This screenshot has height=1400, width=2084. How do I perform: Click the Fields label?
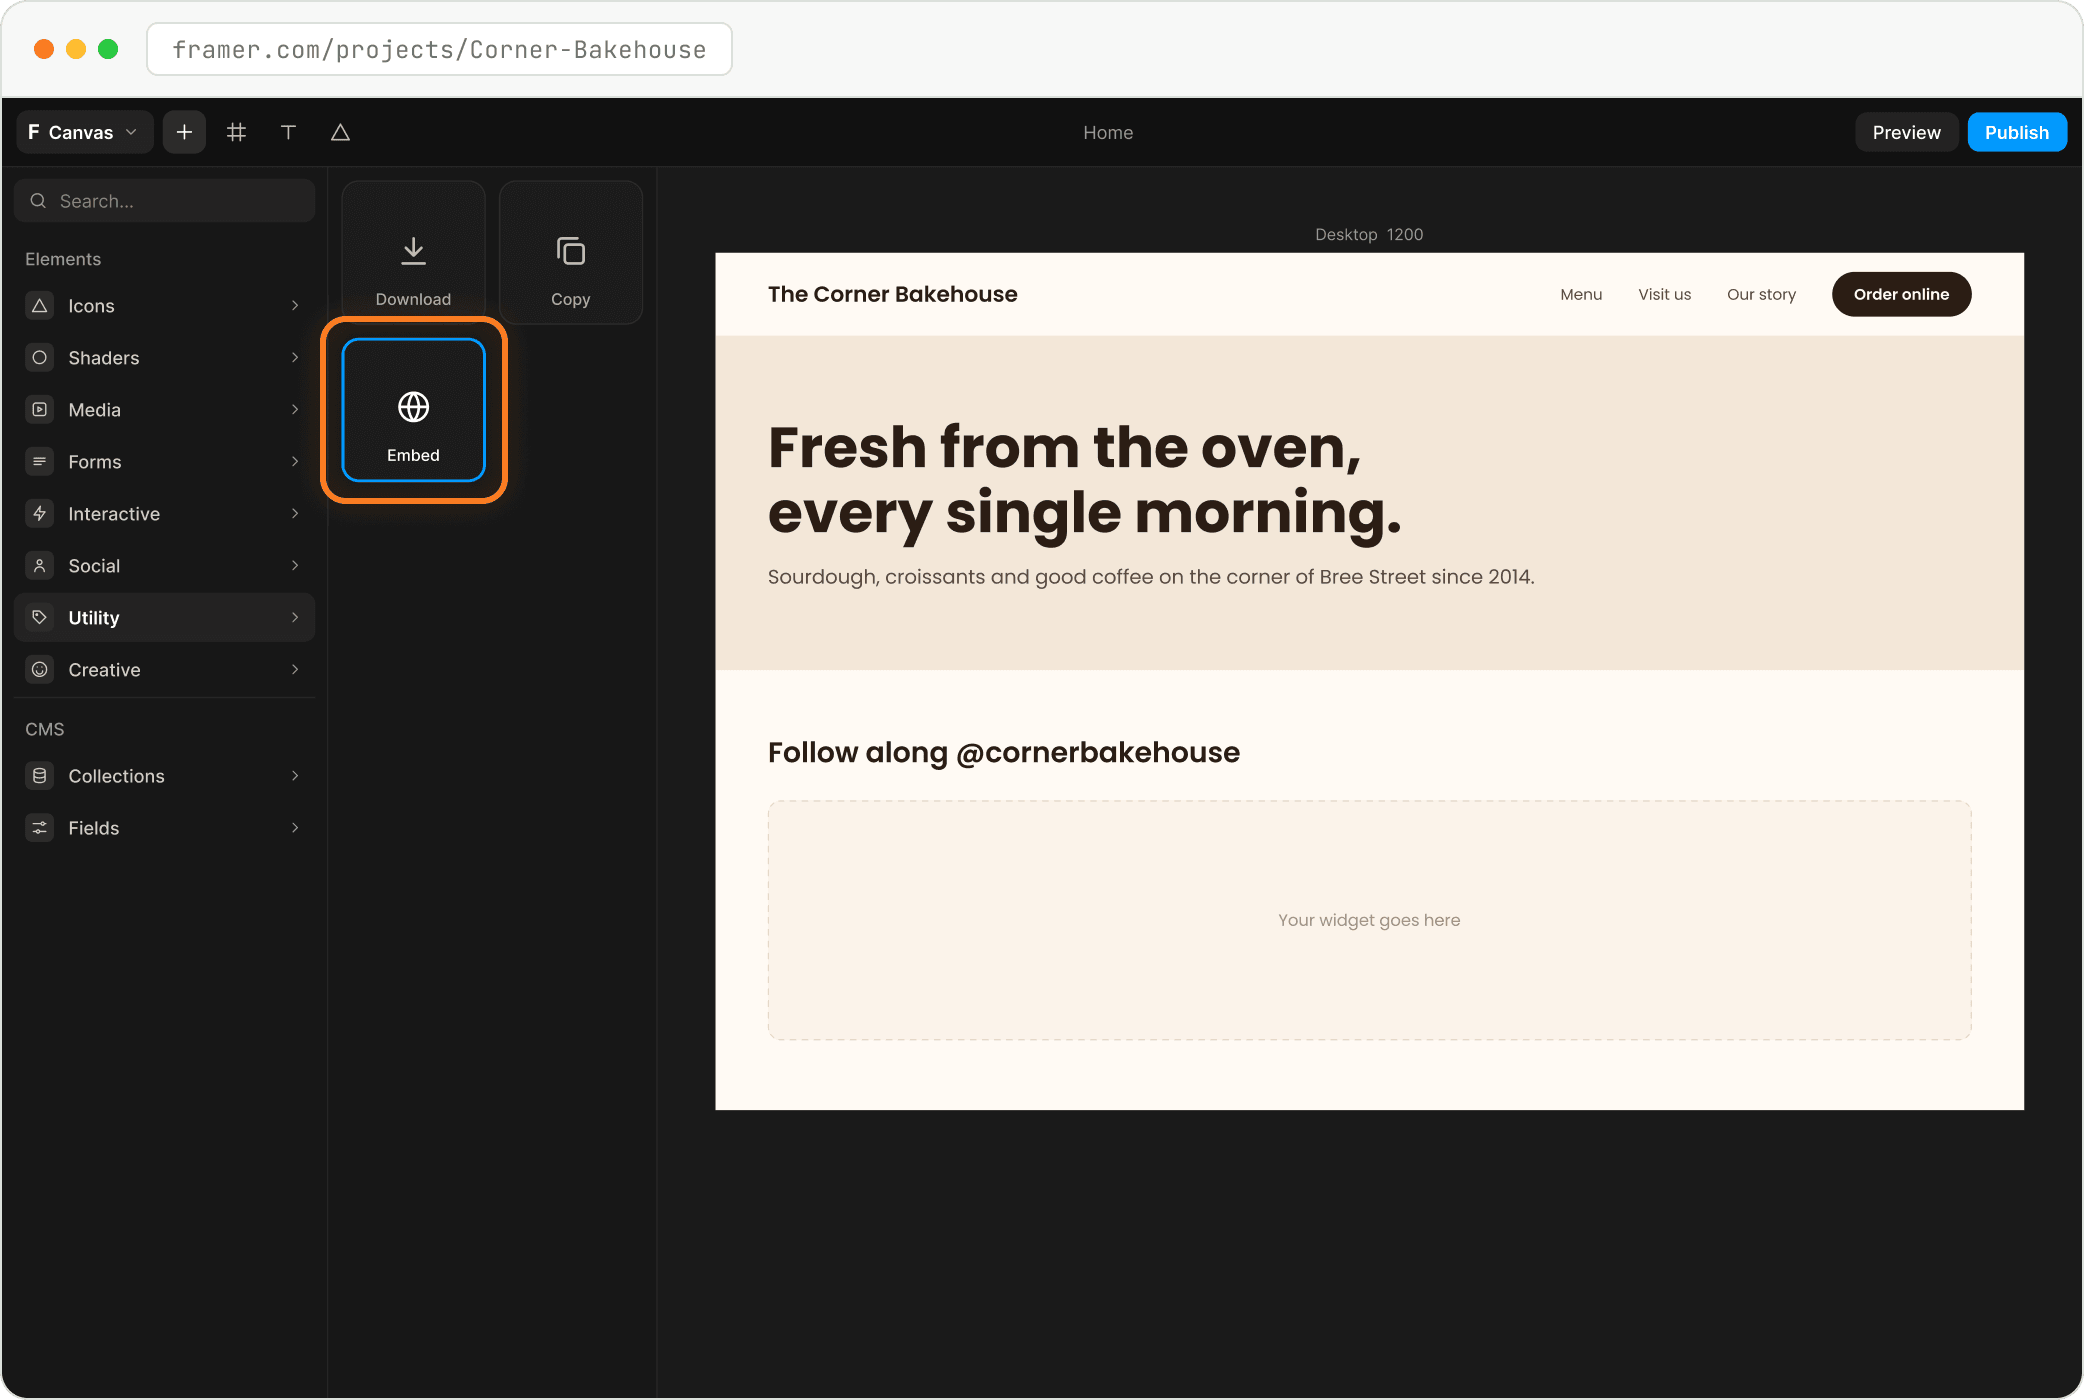pos(93,828)
